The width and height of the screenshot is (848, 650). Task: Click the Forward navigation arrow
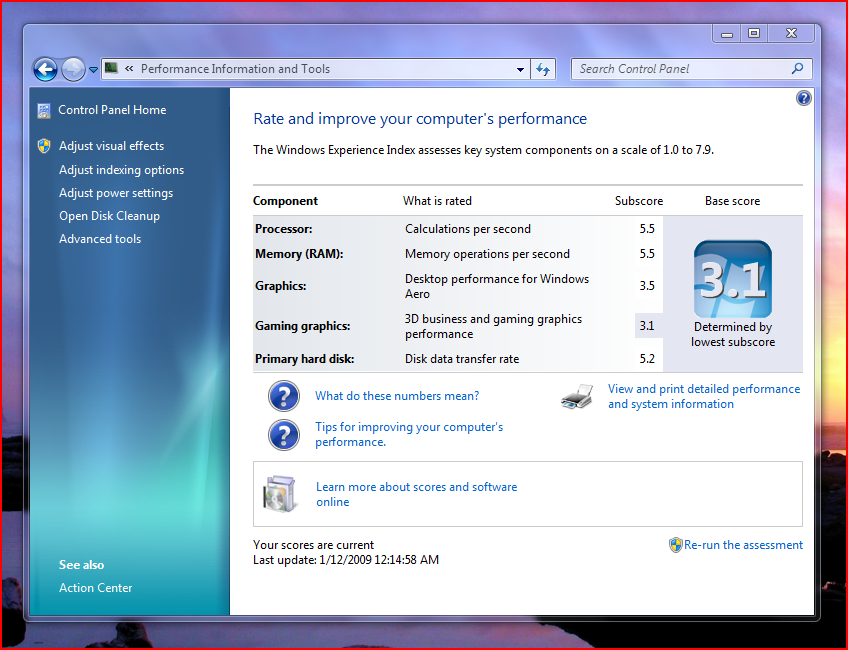[73, 69]
